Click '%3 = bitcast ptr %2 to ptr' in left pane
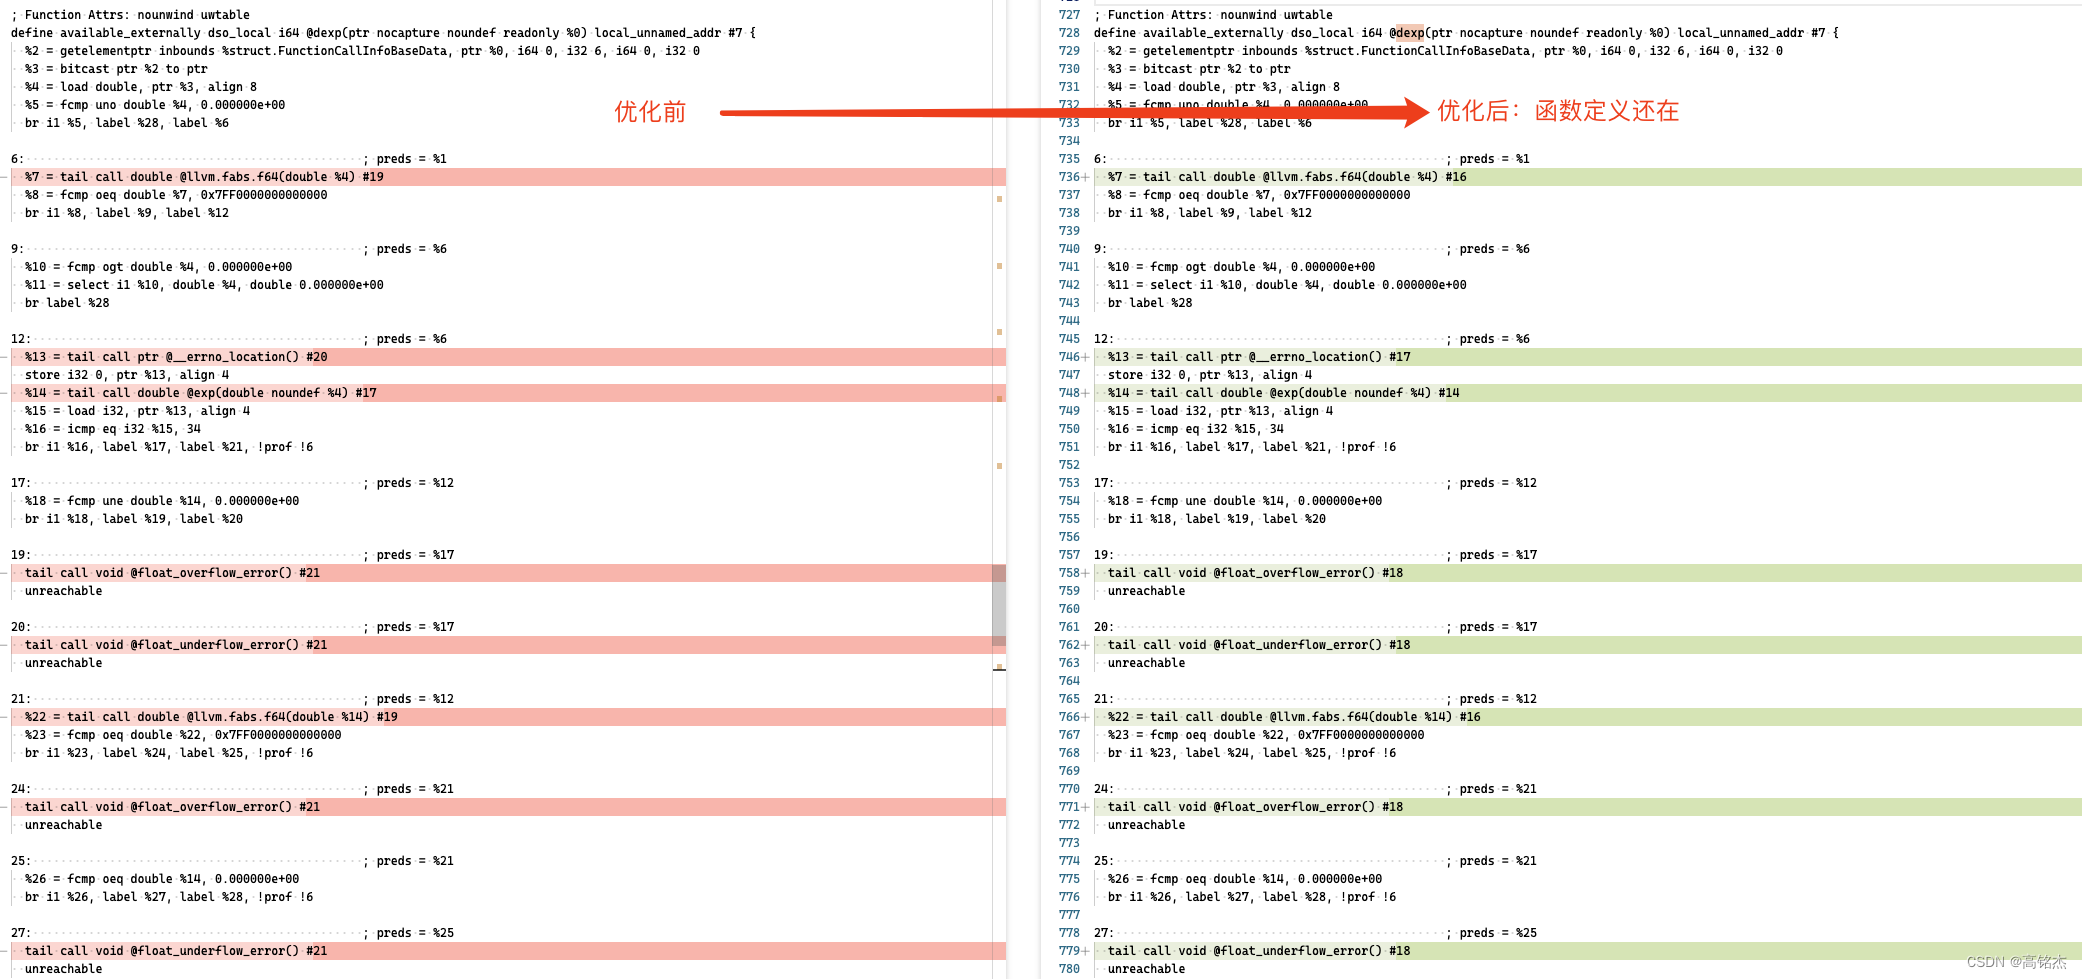This screenshot has height=979, width=2082. (x=116, y=69)
